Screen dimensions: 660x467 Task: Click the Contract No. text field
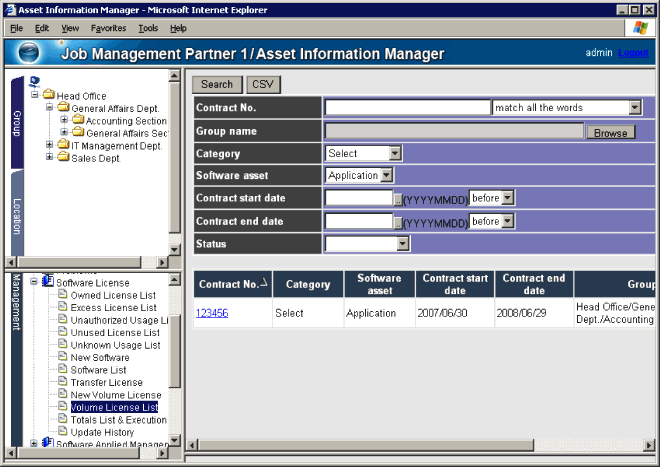[407, 107]
